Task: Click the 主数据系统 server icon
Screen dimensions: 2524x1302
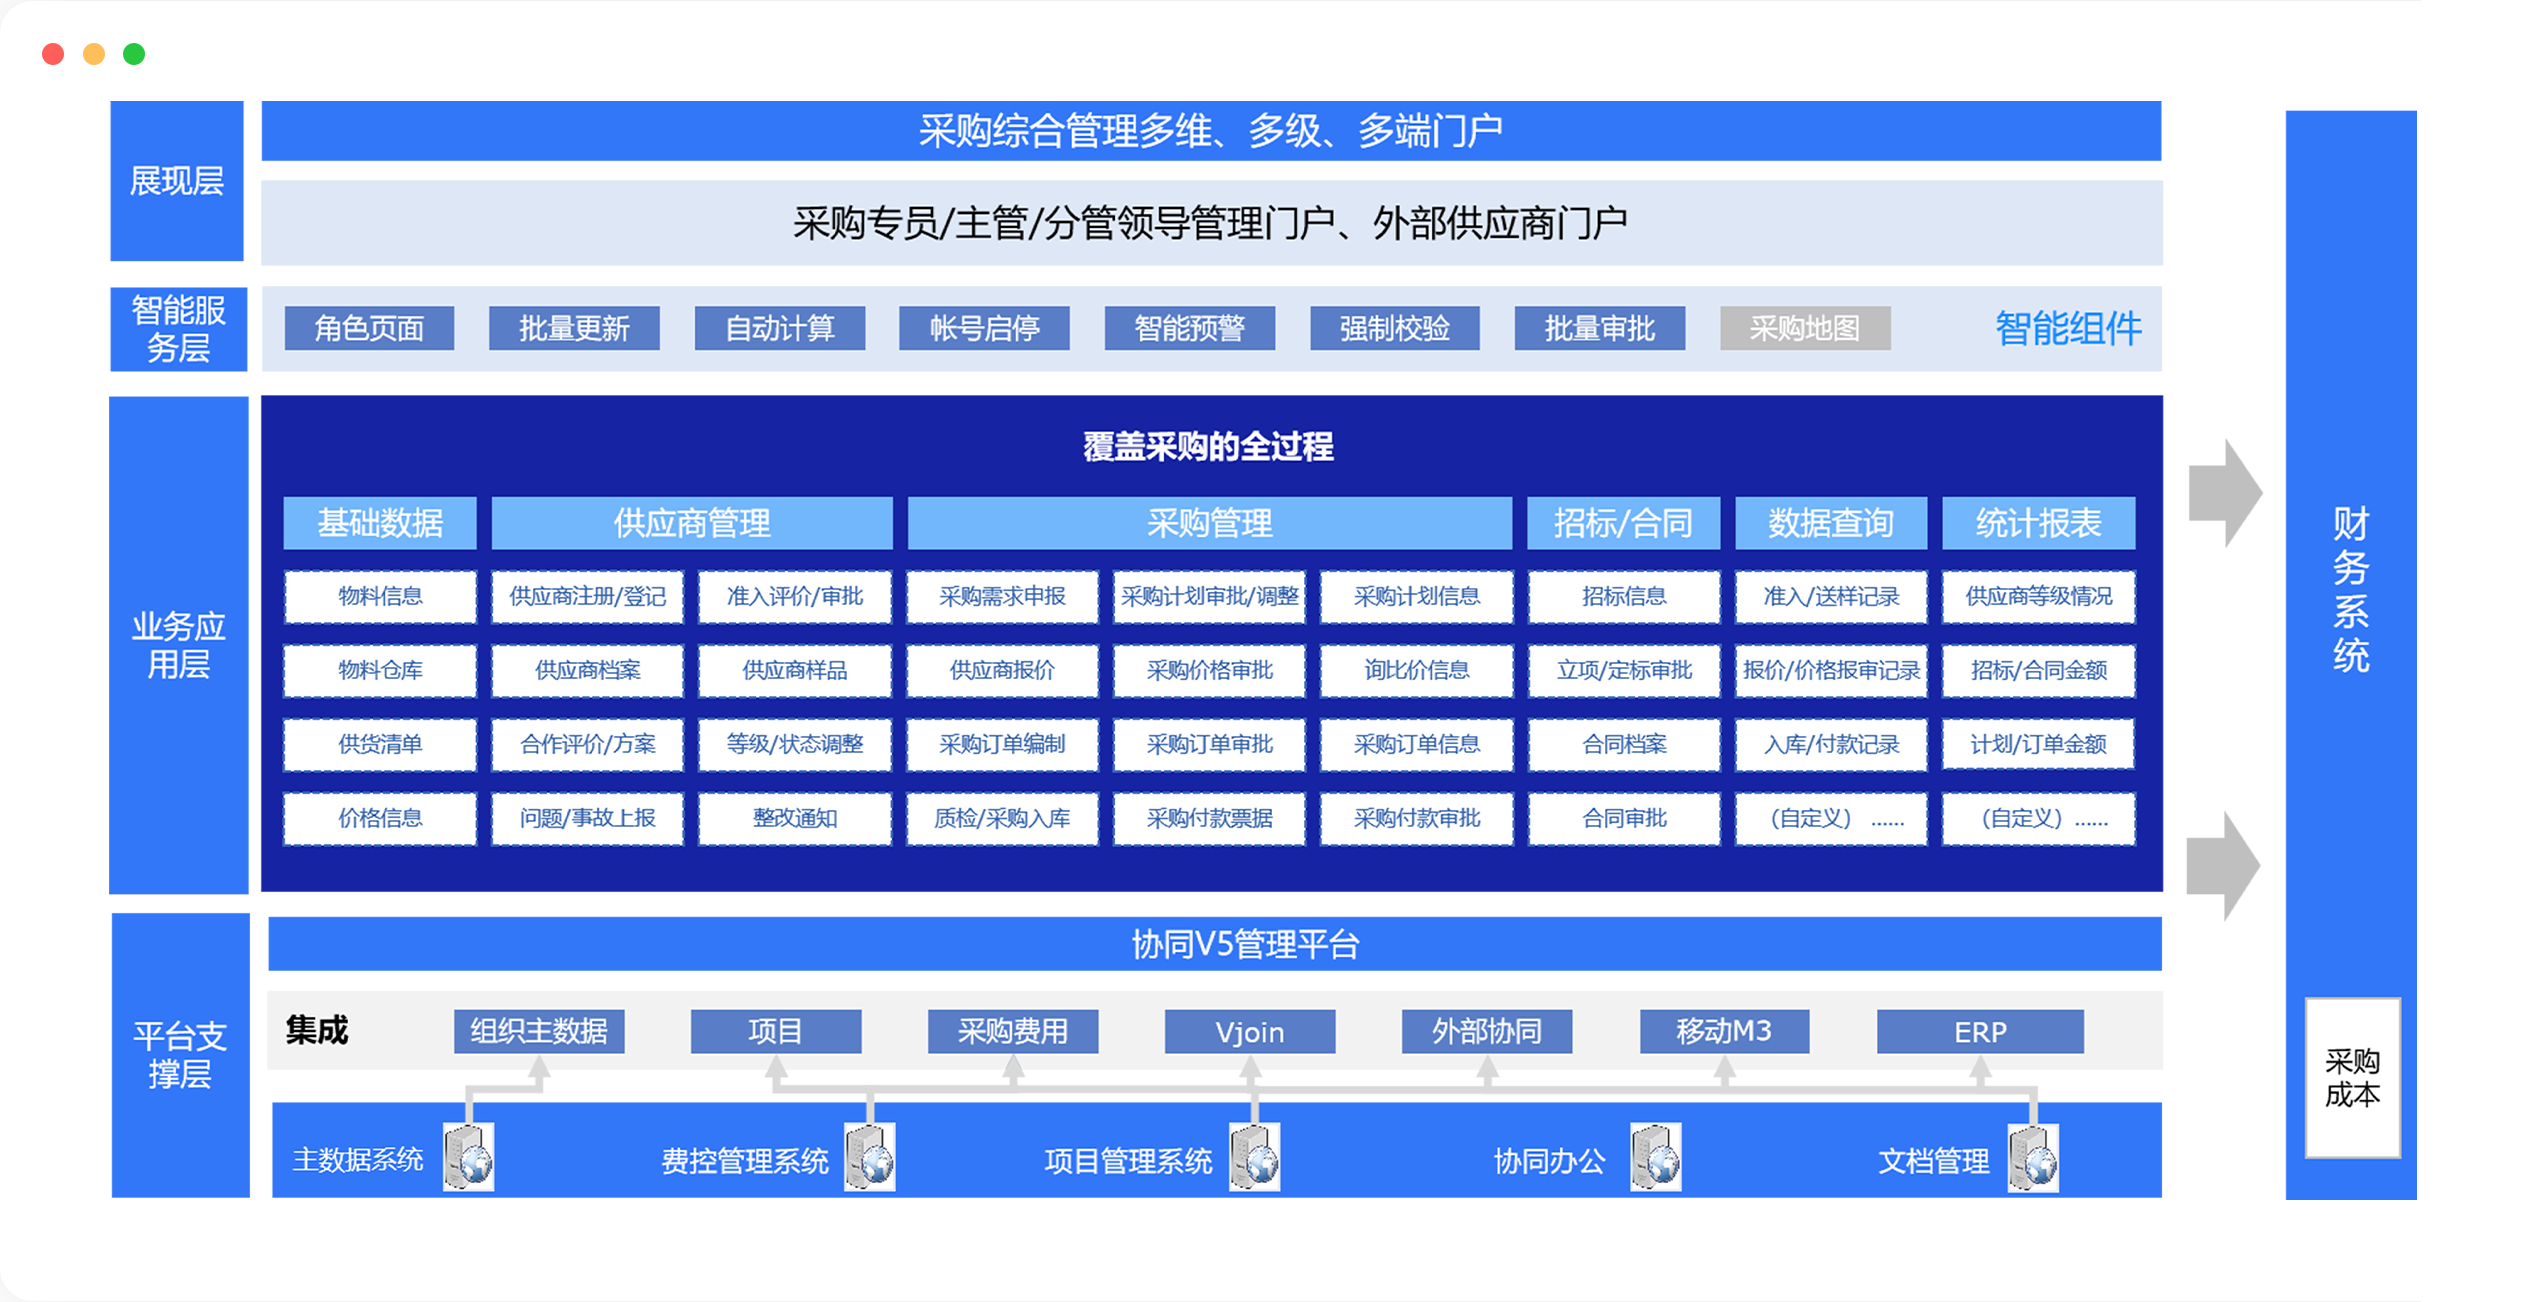Action: (x=470, y=1158)
